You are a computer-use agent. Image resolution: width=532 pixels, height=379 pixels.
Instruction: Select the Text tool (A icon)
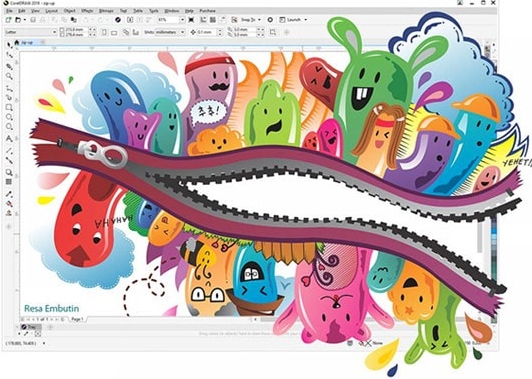coord(9,139)
